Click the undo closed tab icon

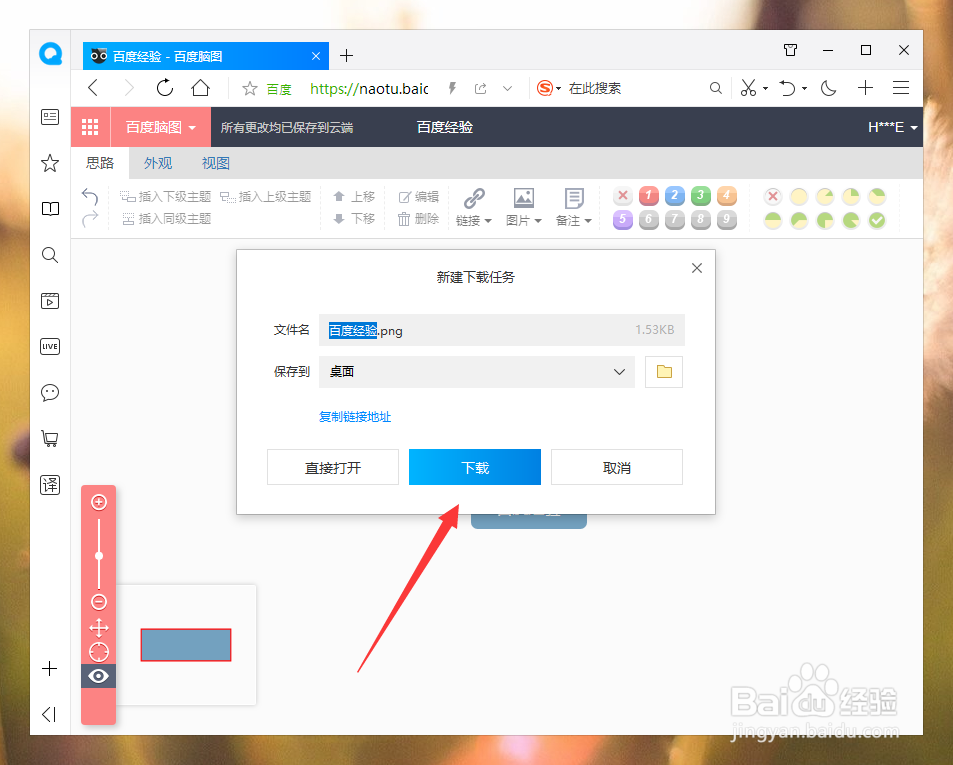tap(788, 88)
